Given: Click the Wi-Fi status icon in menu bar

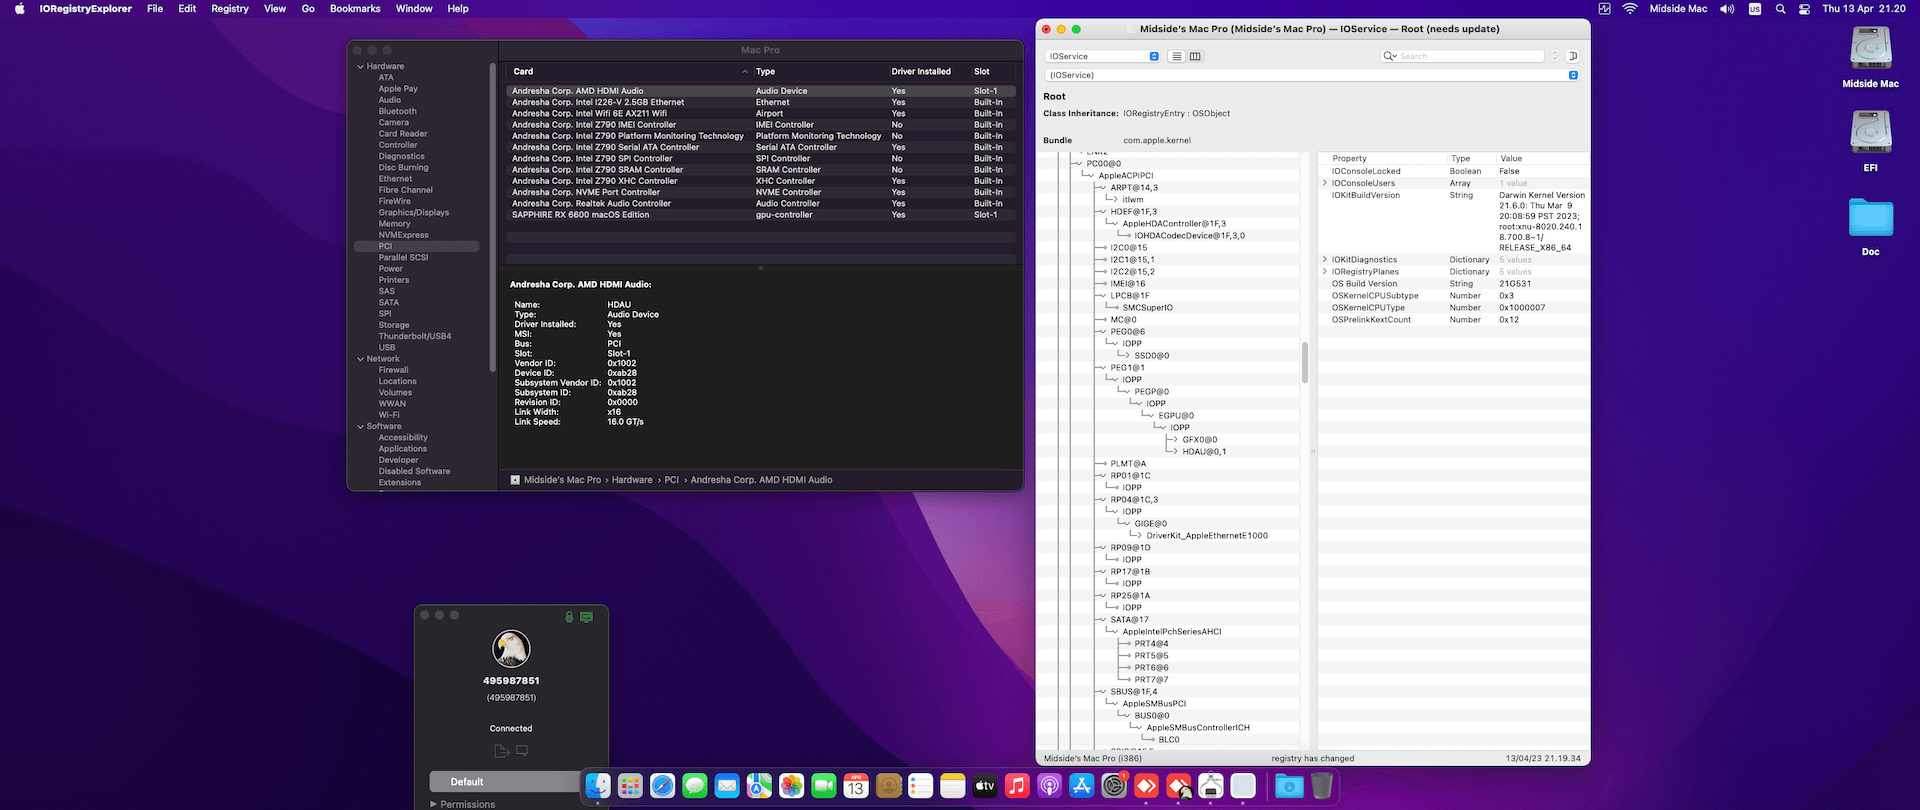Looking at the screenshot, I should coord(1630,9).
